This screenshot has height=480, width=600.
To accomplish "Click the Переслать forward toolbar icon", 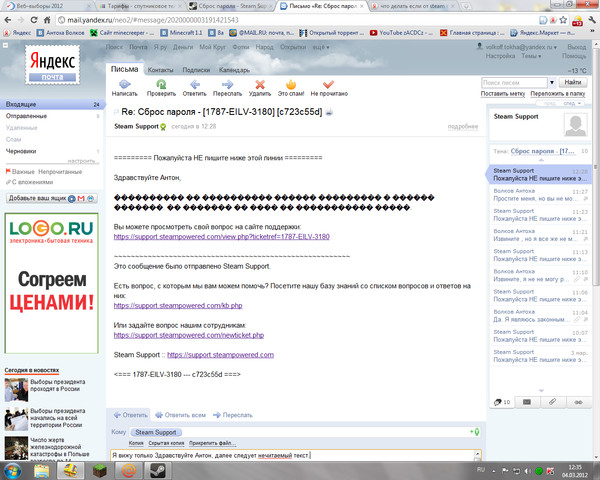I will pos(227,84).
